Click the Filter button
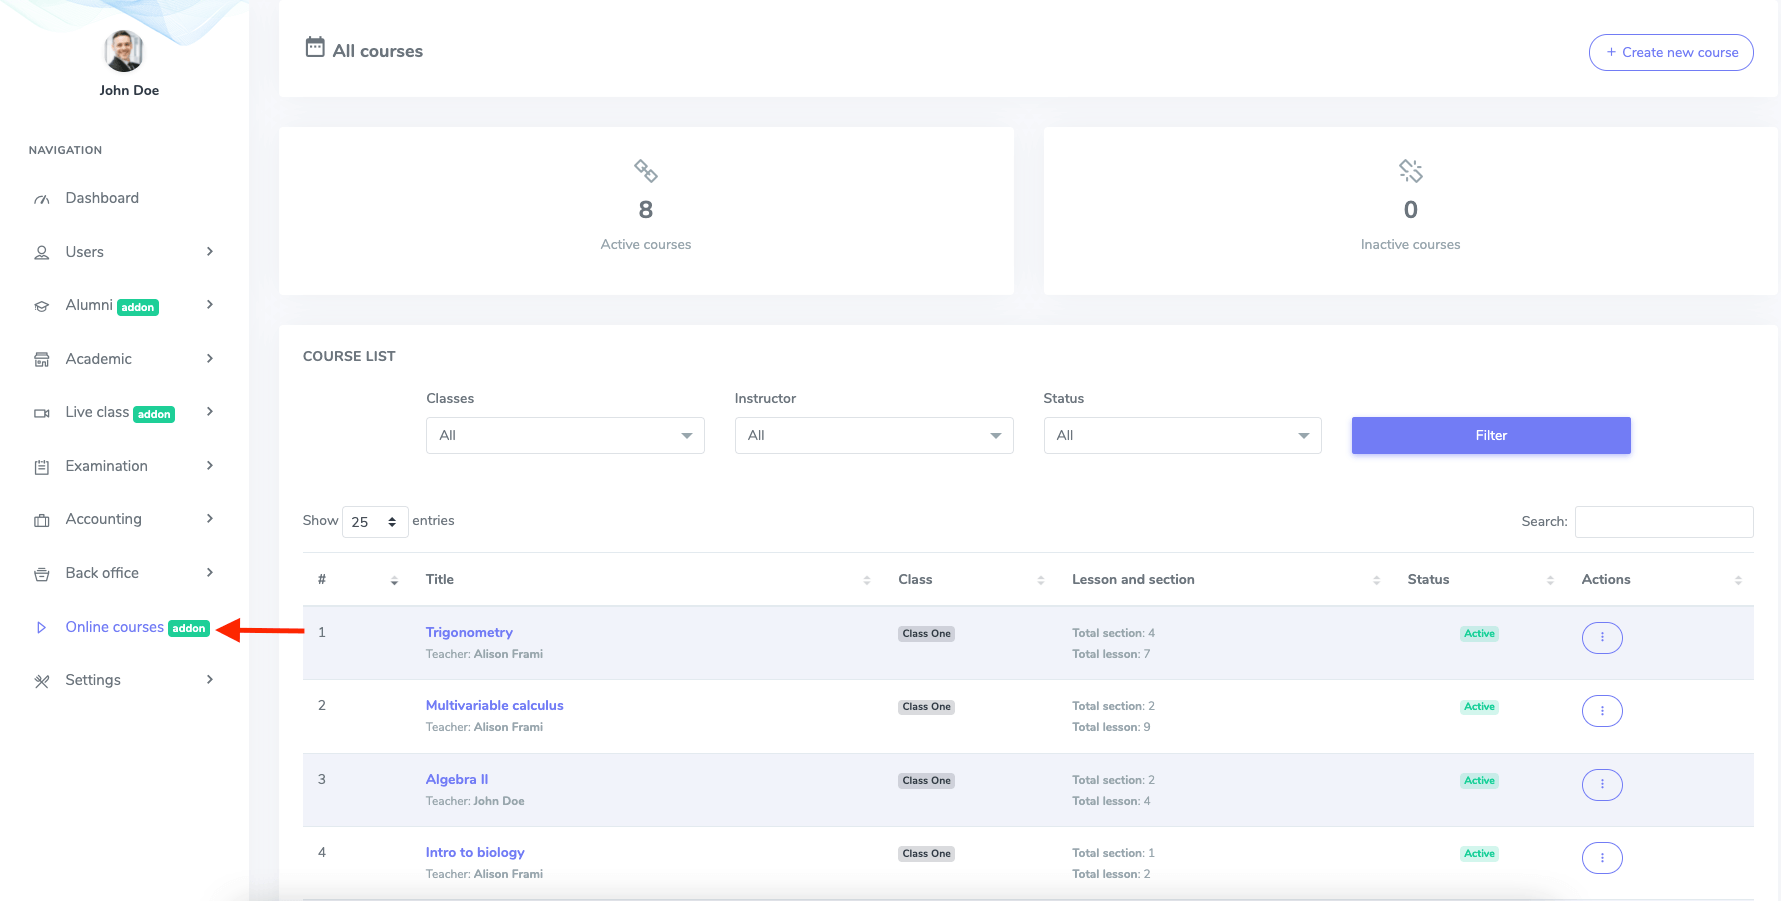Screen dimensions: 1781x901 1490,435
